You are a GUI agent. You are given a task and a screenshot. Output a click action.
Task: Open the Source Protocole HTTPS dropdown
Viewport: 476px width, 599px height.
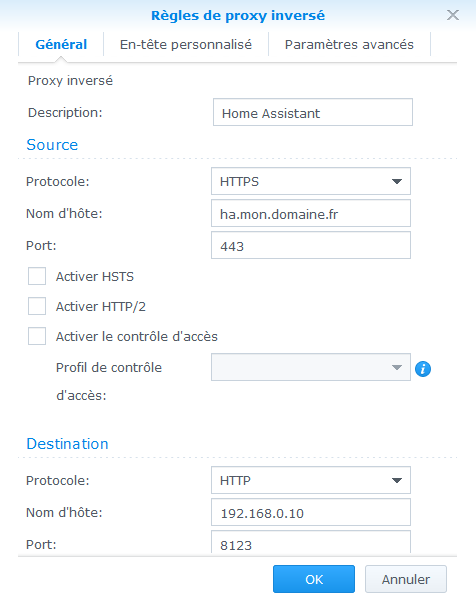click(311, 181)
